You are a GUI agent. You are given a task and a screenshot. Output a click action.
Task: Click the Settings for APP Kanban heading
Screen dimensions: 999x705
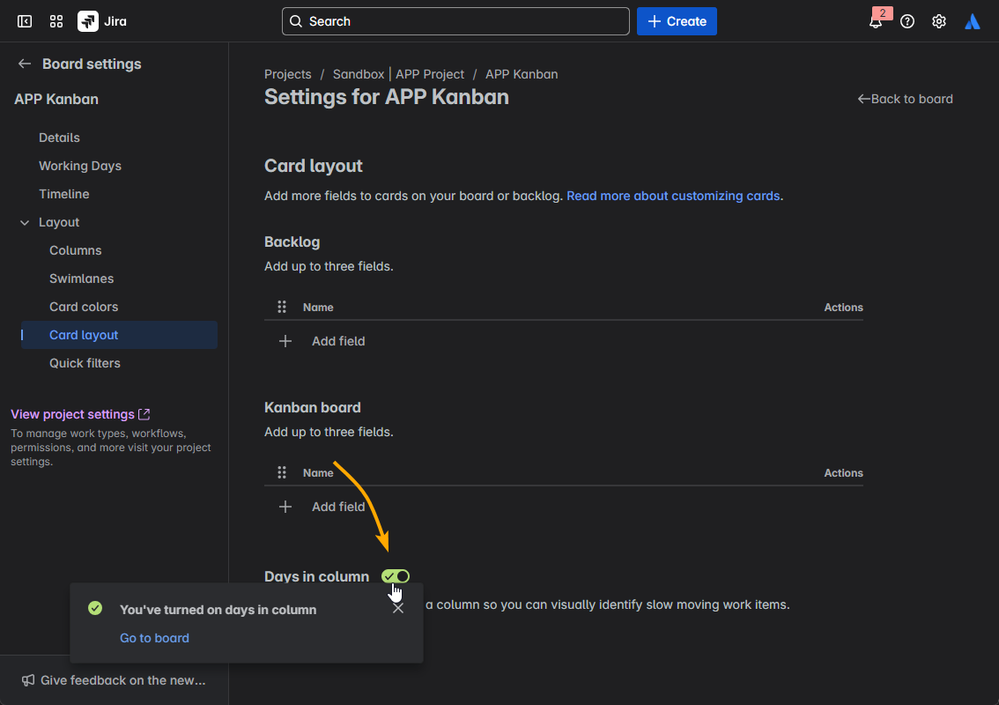tap(387, 97)
